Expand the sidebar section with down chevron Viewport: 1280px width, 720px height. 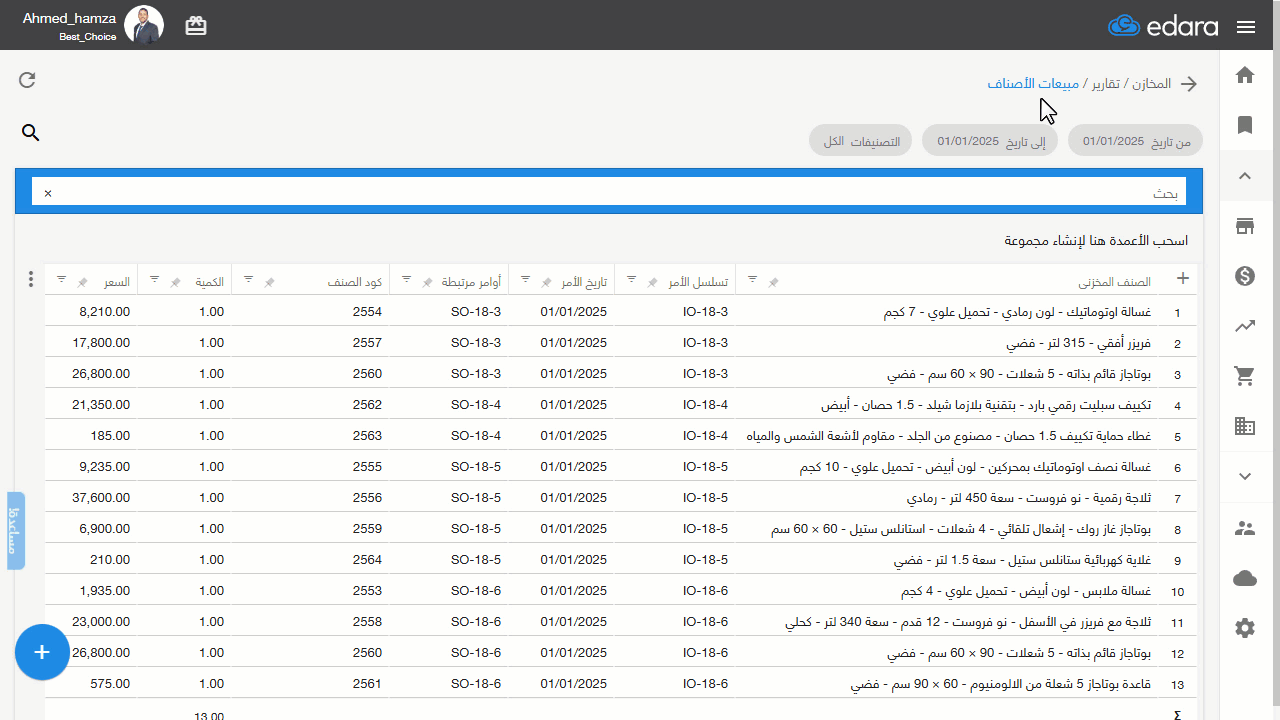point(1245,476)
